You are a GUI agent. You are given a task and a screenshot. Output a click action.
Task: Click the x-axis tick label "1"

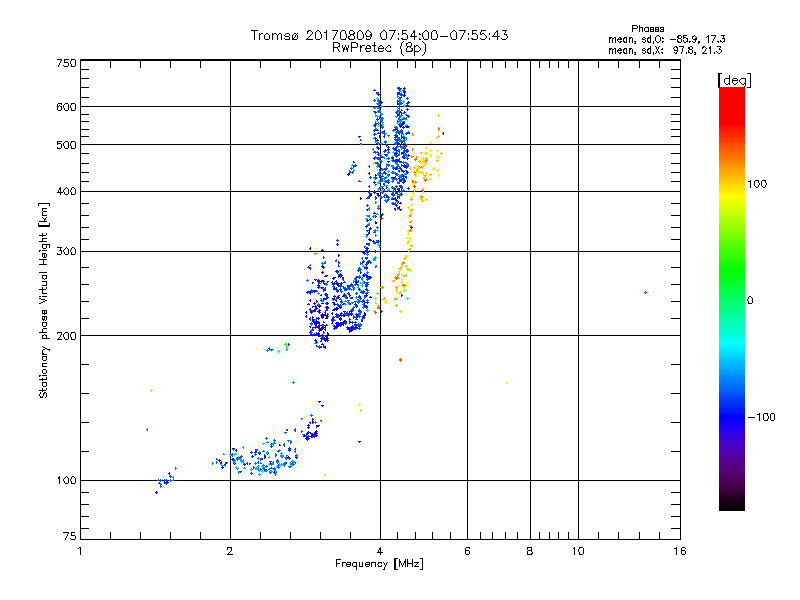(x=80, y=551)
